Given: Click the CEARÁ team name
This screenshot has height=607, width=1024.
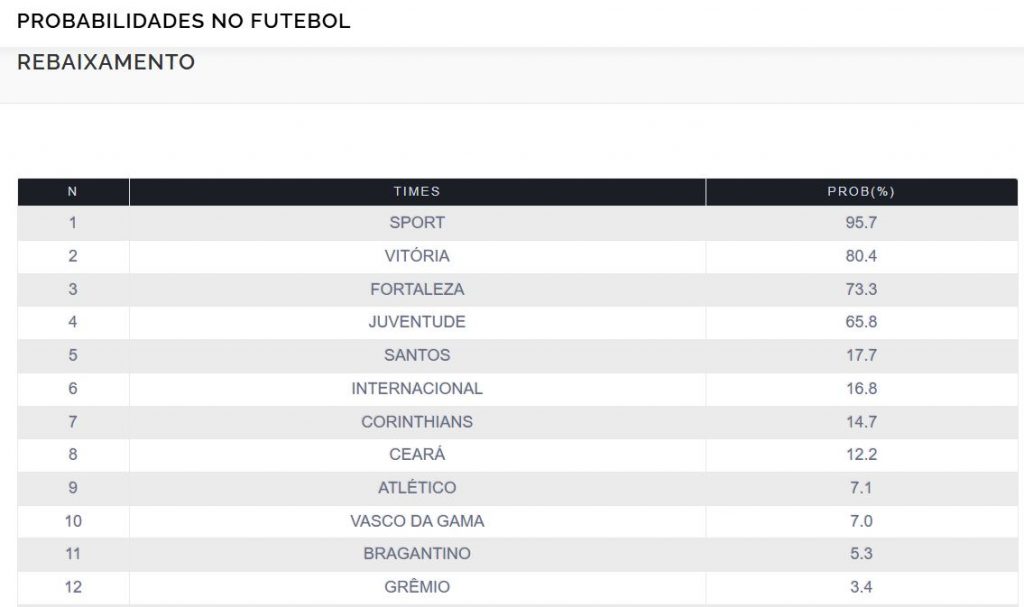Looking at the screenshot, I should [x=417, y=454].
